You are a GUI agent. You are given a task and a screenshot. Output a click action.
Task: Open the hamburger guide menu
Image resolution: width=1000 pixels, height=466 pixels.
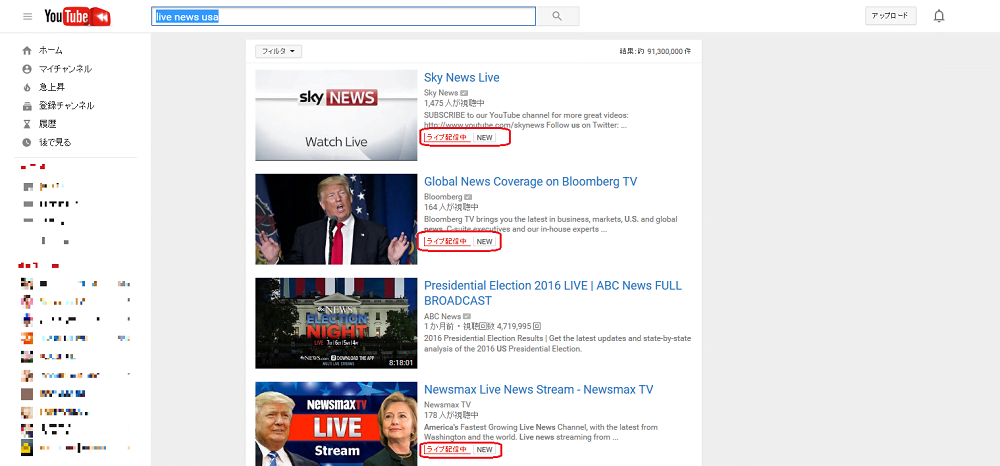point(27,17)
